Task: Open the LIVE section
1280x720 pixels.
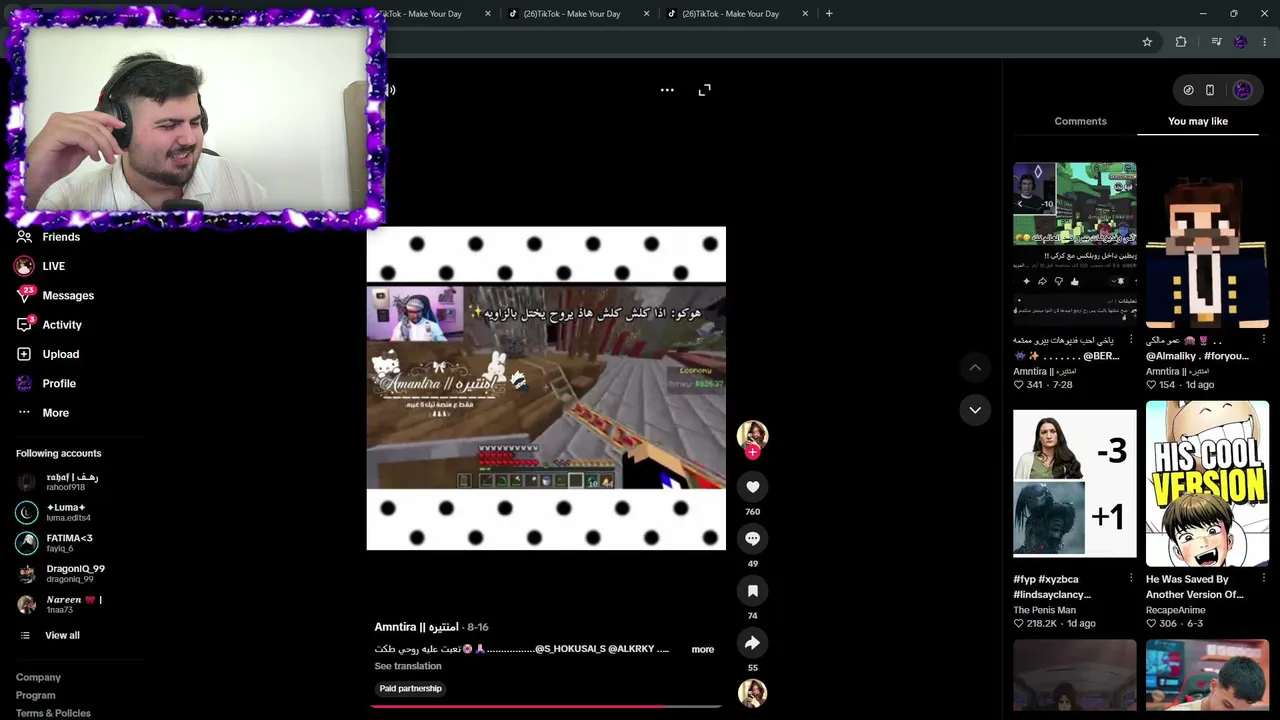Action: pyautogui.click(x=40, y=266)
